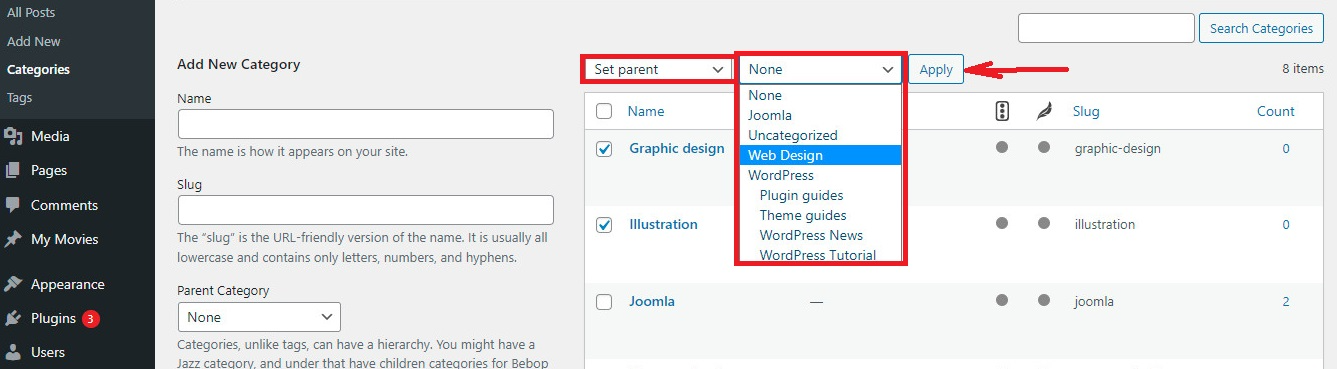Image resolution: width=1337 pixels, height=369 pixels.
Task: Choose WordPress from the parent list
Action: (x=820, y=175)
